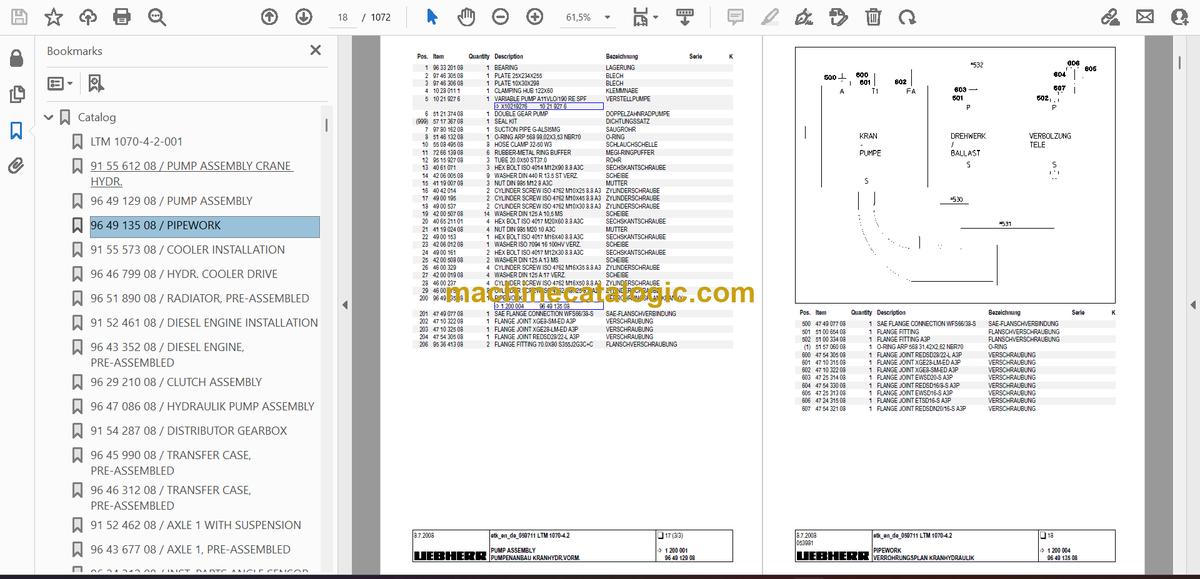Collapse the Catalog bookmark tree
The width and height of the screenshot is (1200, 579).
click(48, 117)
